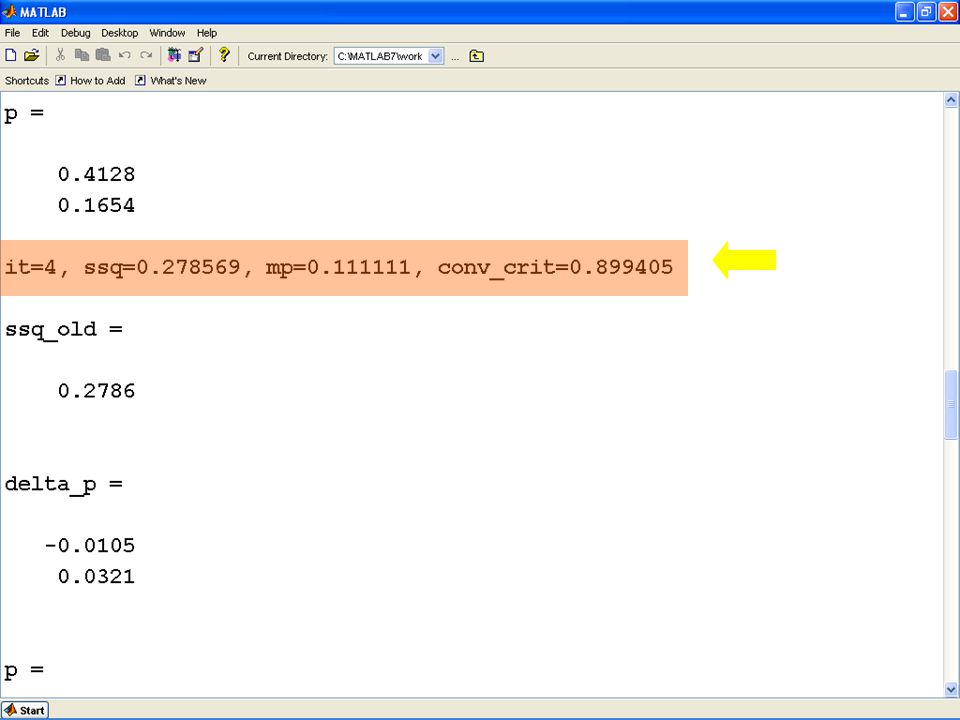Click the value -0.0105
The image size is (960, 720).
pos(89,546)
